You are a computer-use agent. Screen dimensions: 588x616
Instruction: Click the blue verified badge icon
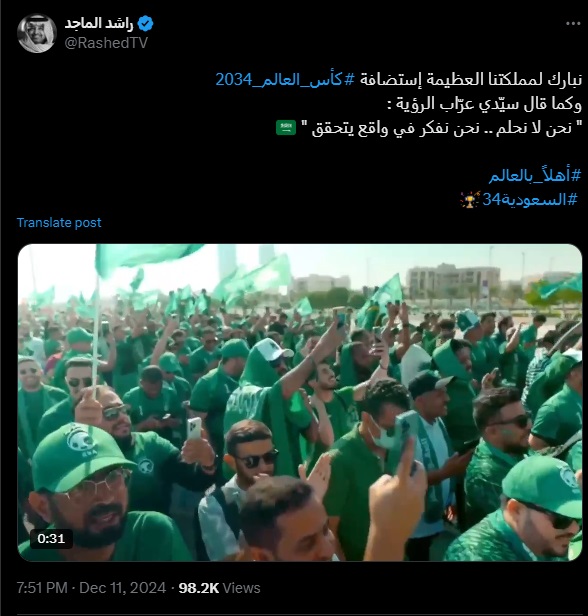145,24
